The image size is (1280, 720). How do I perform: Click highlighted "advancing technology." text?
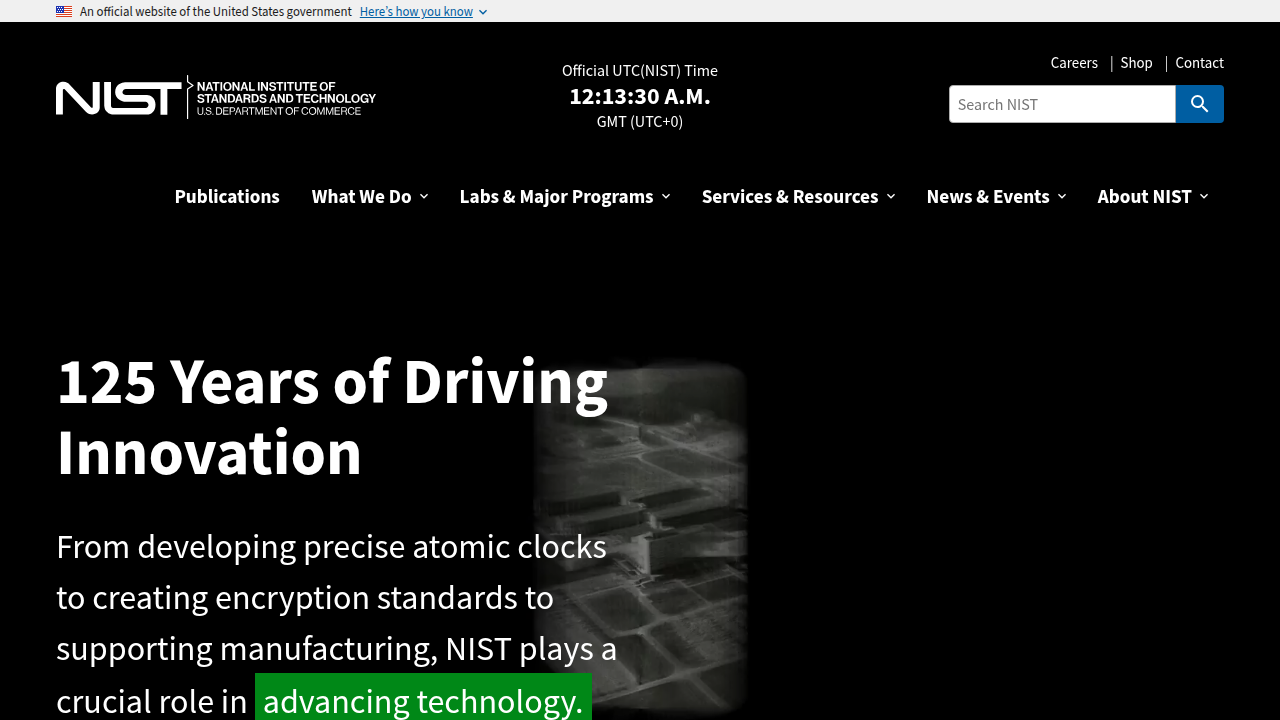423,699
